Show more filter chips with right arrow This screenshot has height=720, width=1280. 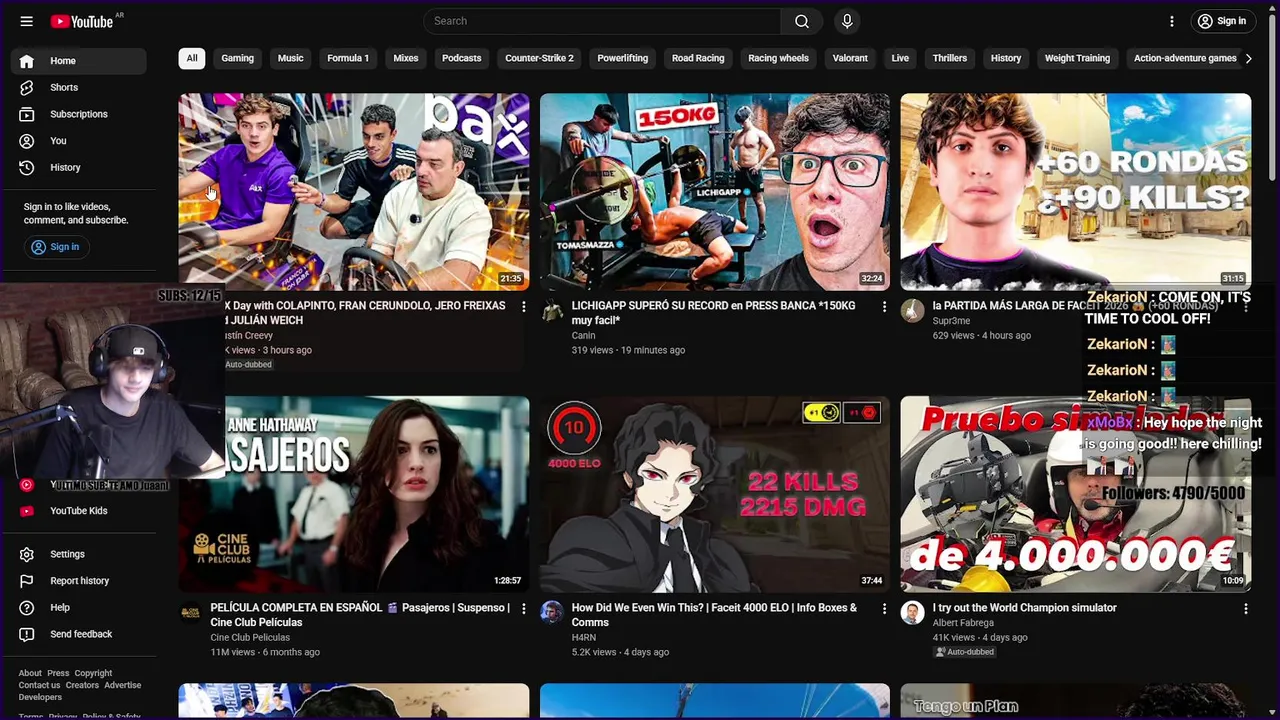(1248, 58)
